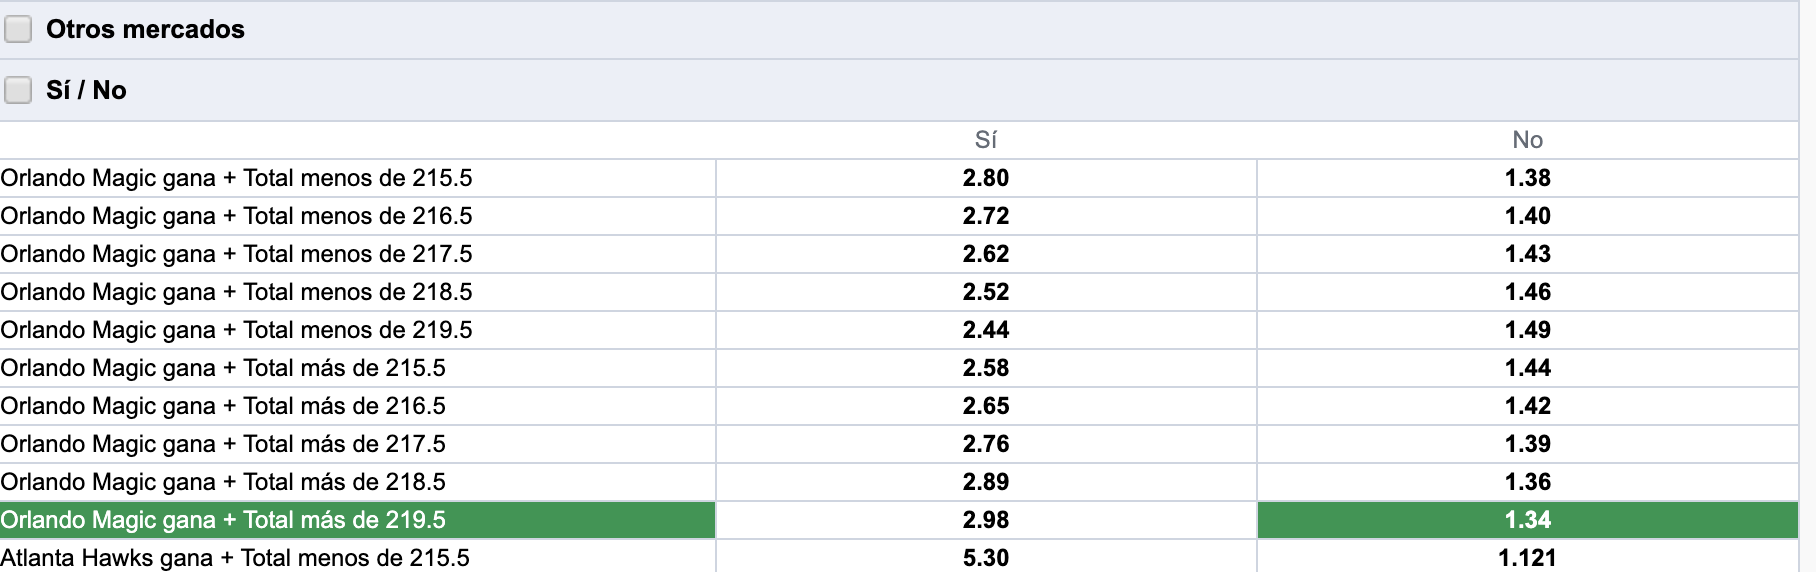The height and width of the screenshot is (572, 1816).
Task: Pick Sí 2.72 on Total menos de 216.5
Action: 986,216
